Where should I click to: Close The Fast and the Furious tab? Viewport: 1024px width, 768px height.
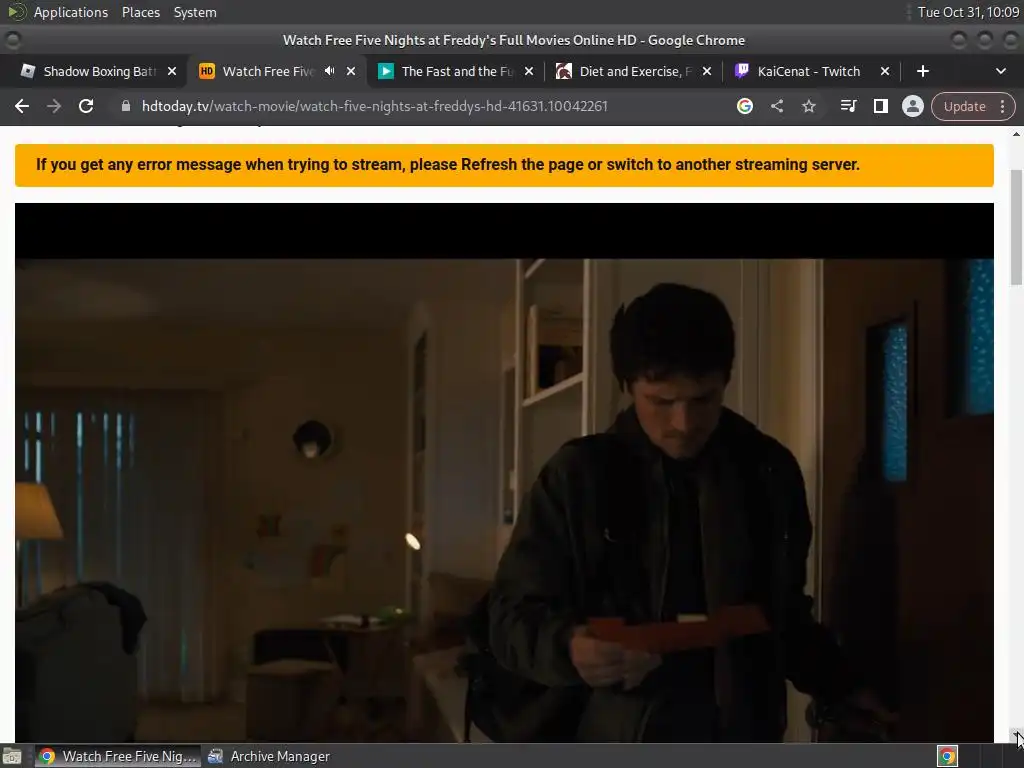click(529, 71)
